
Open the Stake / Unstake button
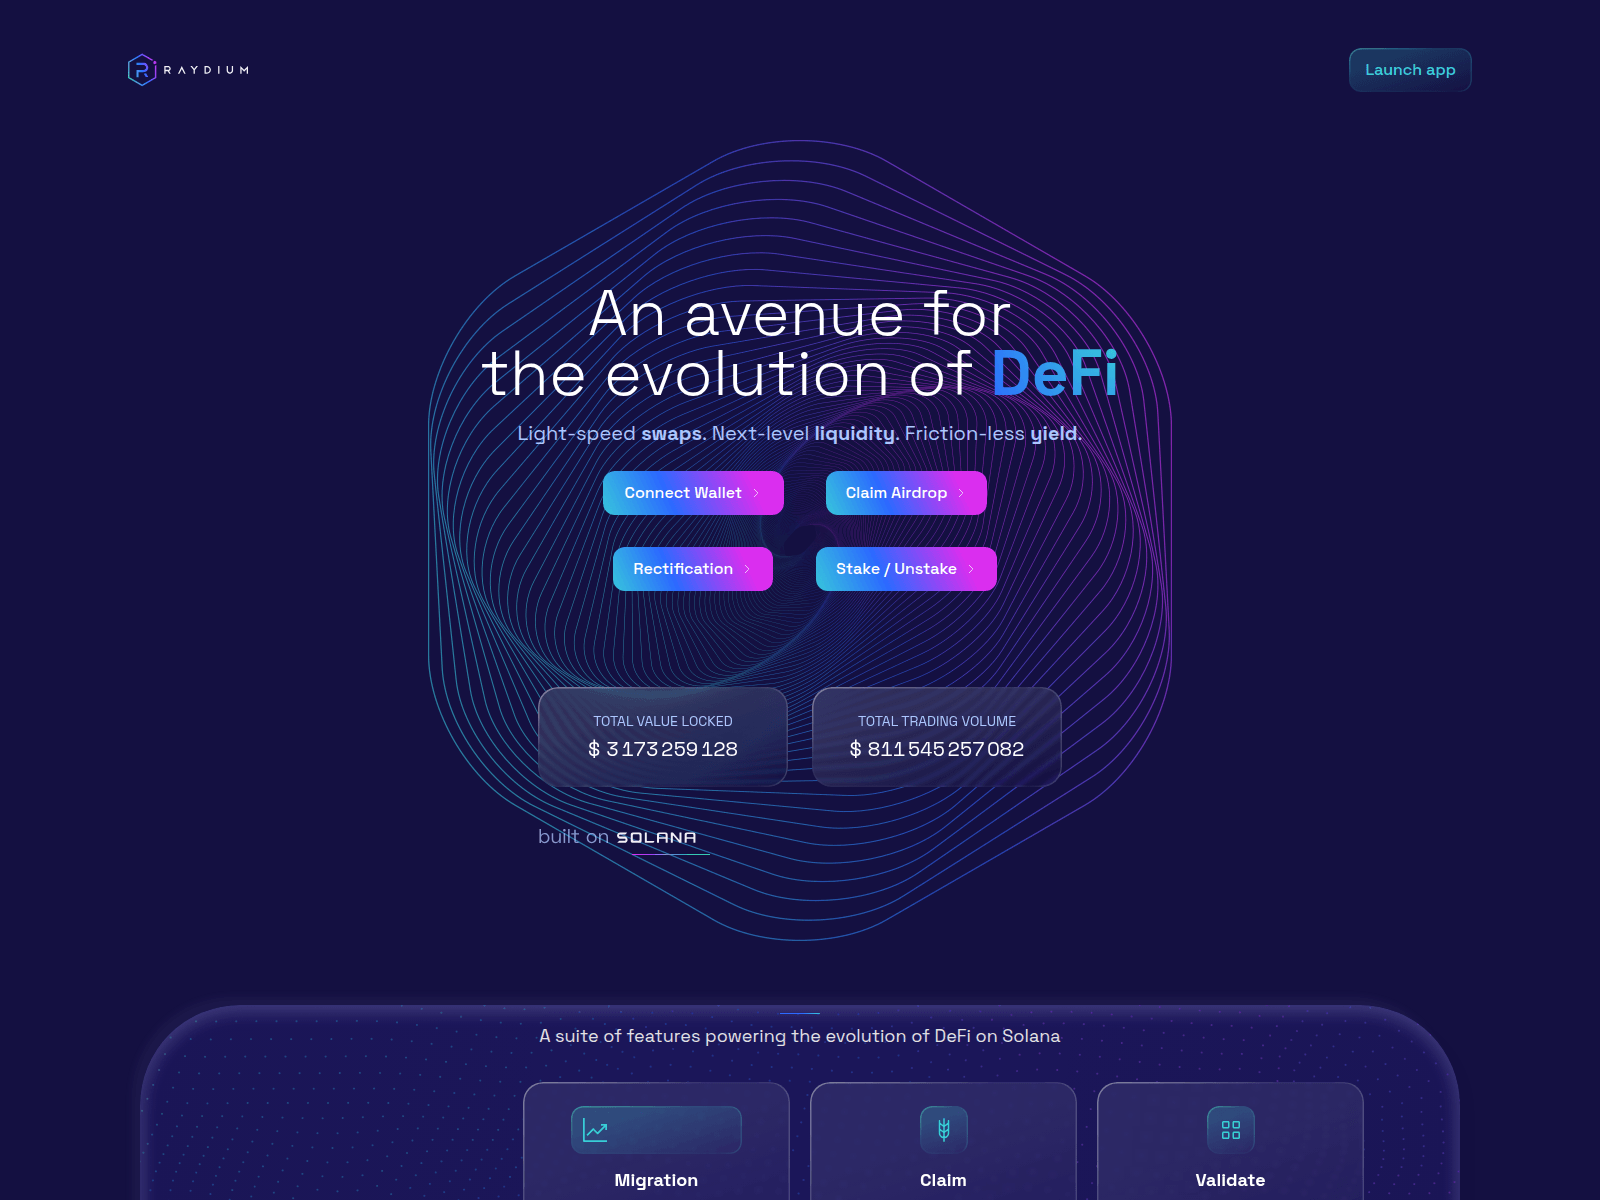pyautogui.click(x=906, y=569)
